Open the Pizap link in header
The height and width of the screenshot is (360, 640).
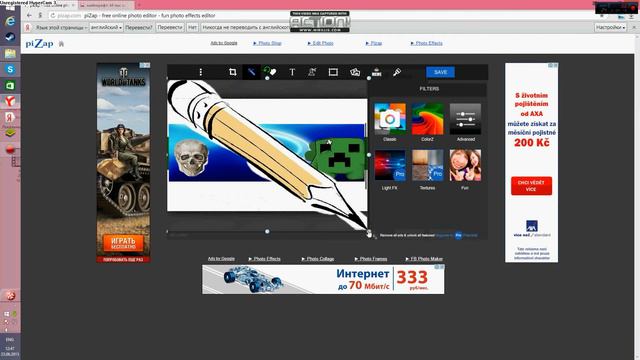click(374, 43)
